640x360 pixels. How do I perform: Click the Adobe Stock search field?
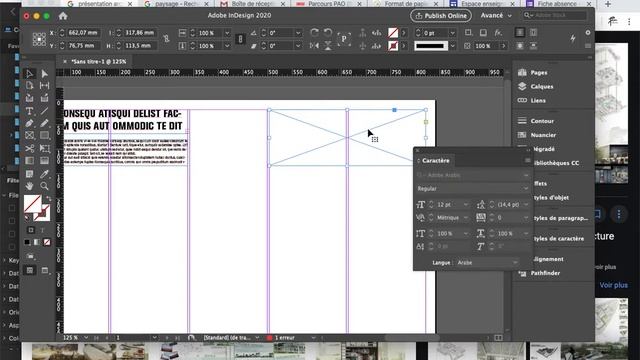click(556, 16)
